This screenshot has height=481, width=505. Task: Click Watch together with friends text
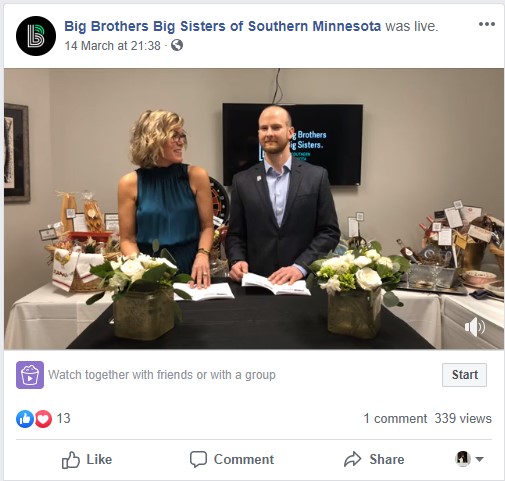click(162, 375)
